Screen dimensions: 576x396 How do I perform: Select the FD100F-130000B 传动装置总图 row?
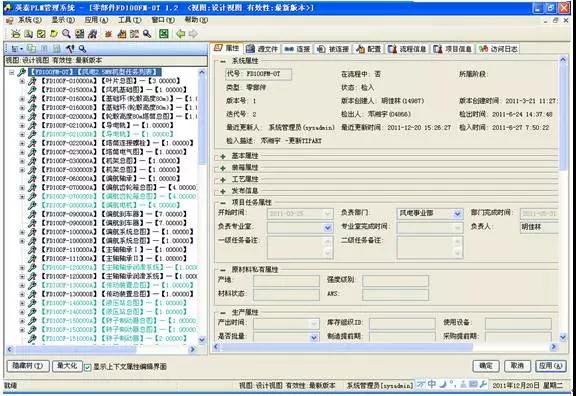pyautogui.click(x=117, y=294)
